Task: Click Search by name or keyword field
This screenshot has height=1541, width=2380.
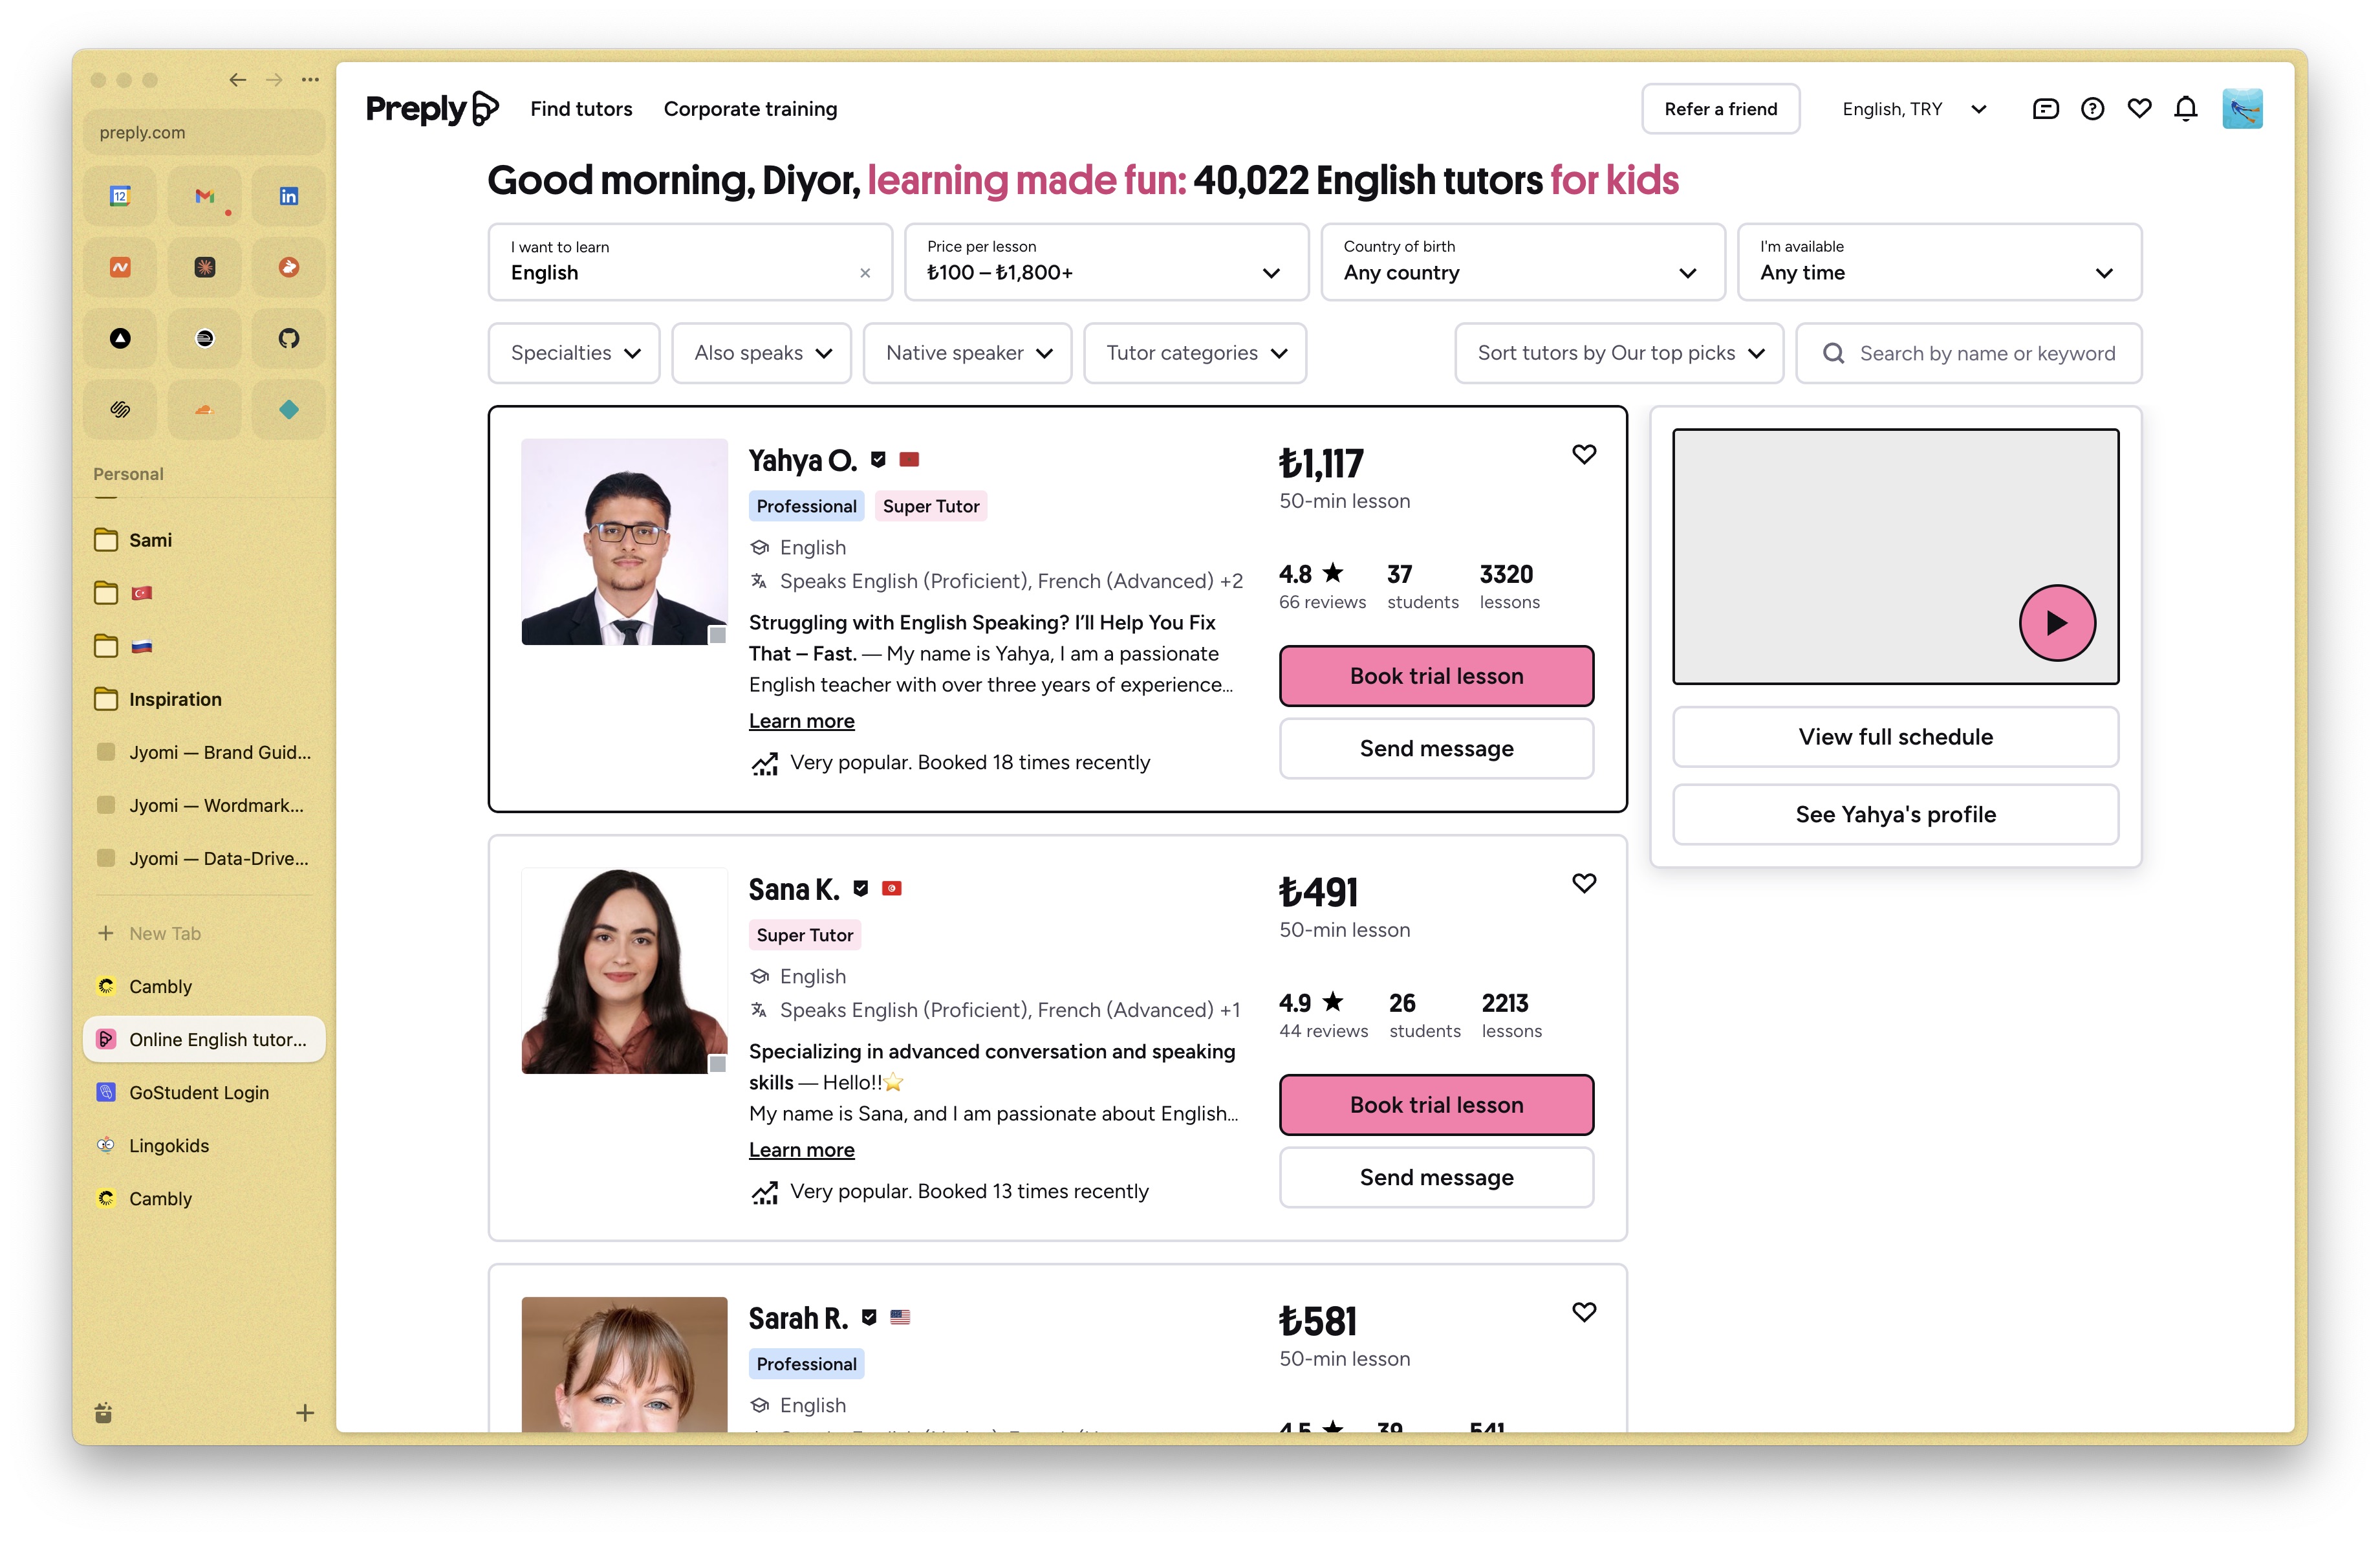Action: click(x=1986, y=353)
